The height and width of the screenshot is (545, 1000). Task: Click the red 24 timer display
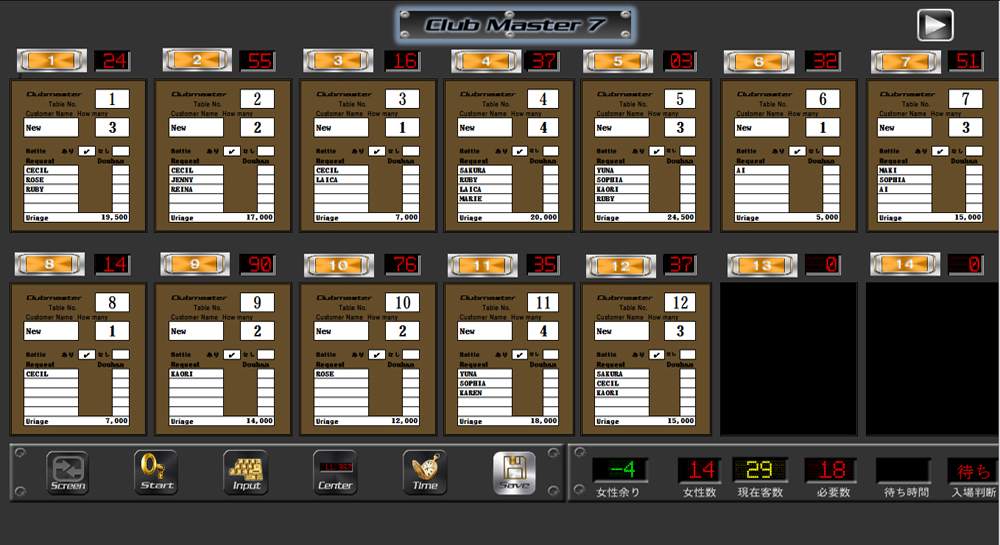coord(113,61)
